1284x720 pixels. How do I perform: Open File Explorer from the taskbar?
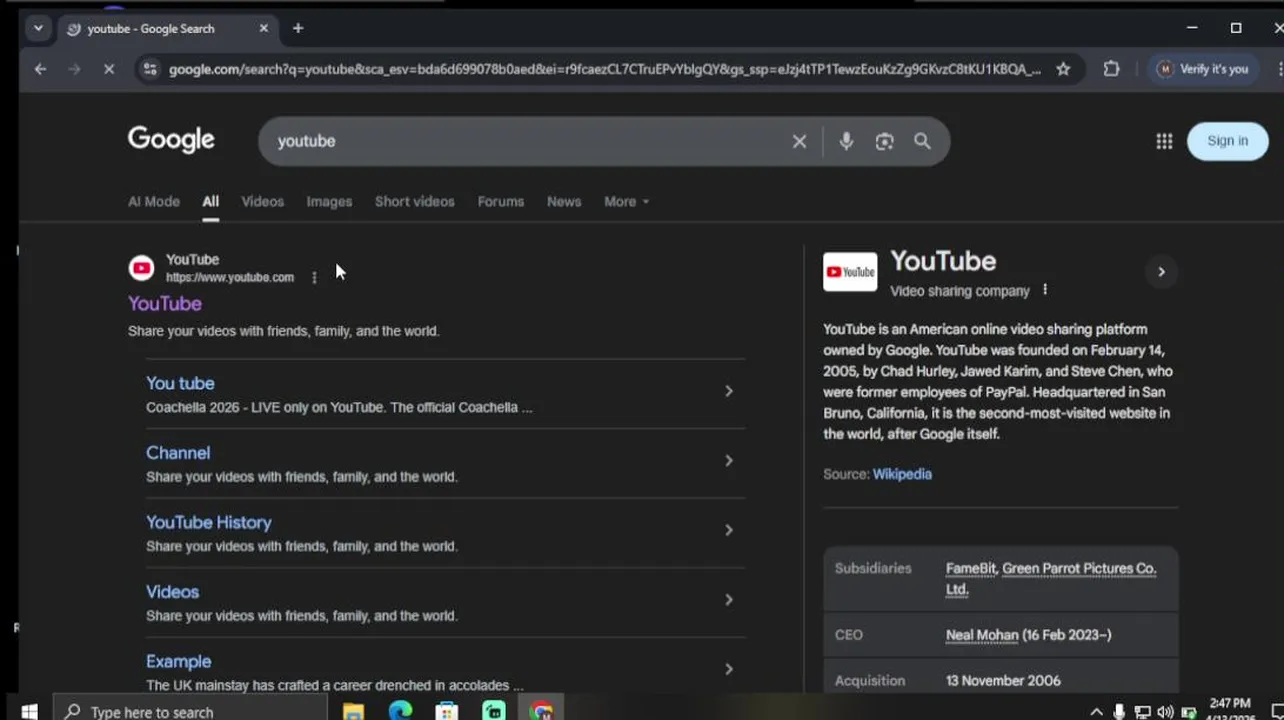(x=353, y=711)
